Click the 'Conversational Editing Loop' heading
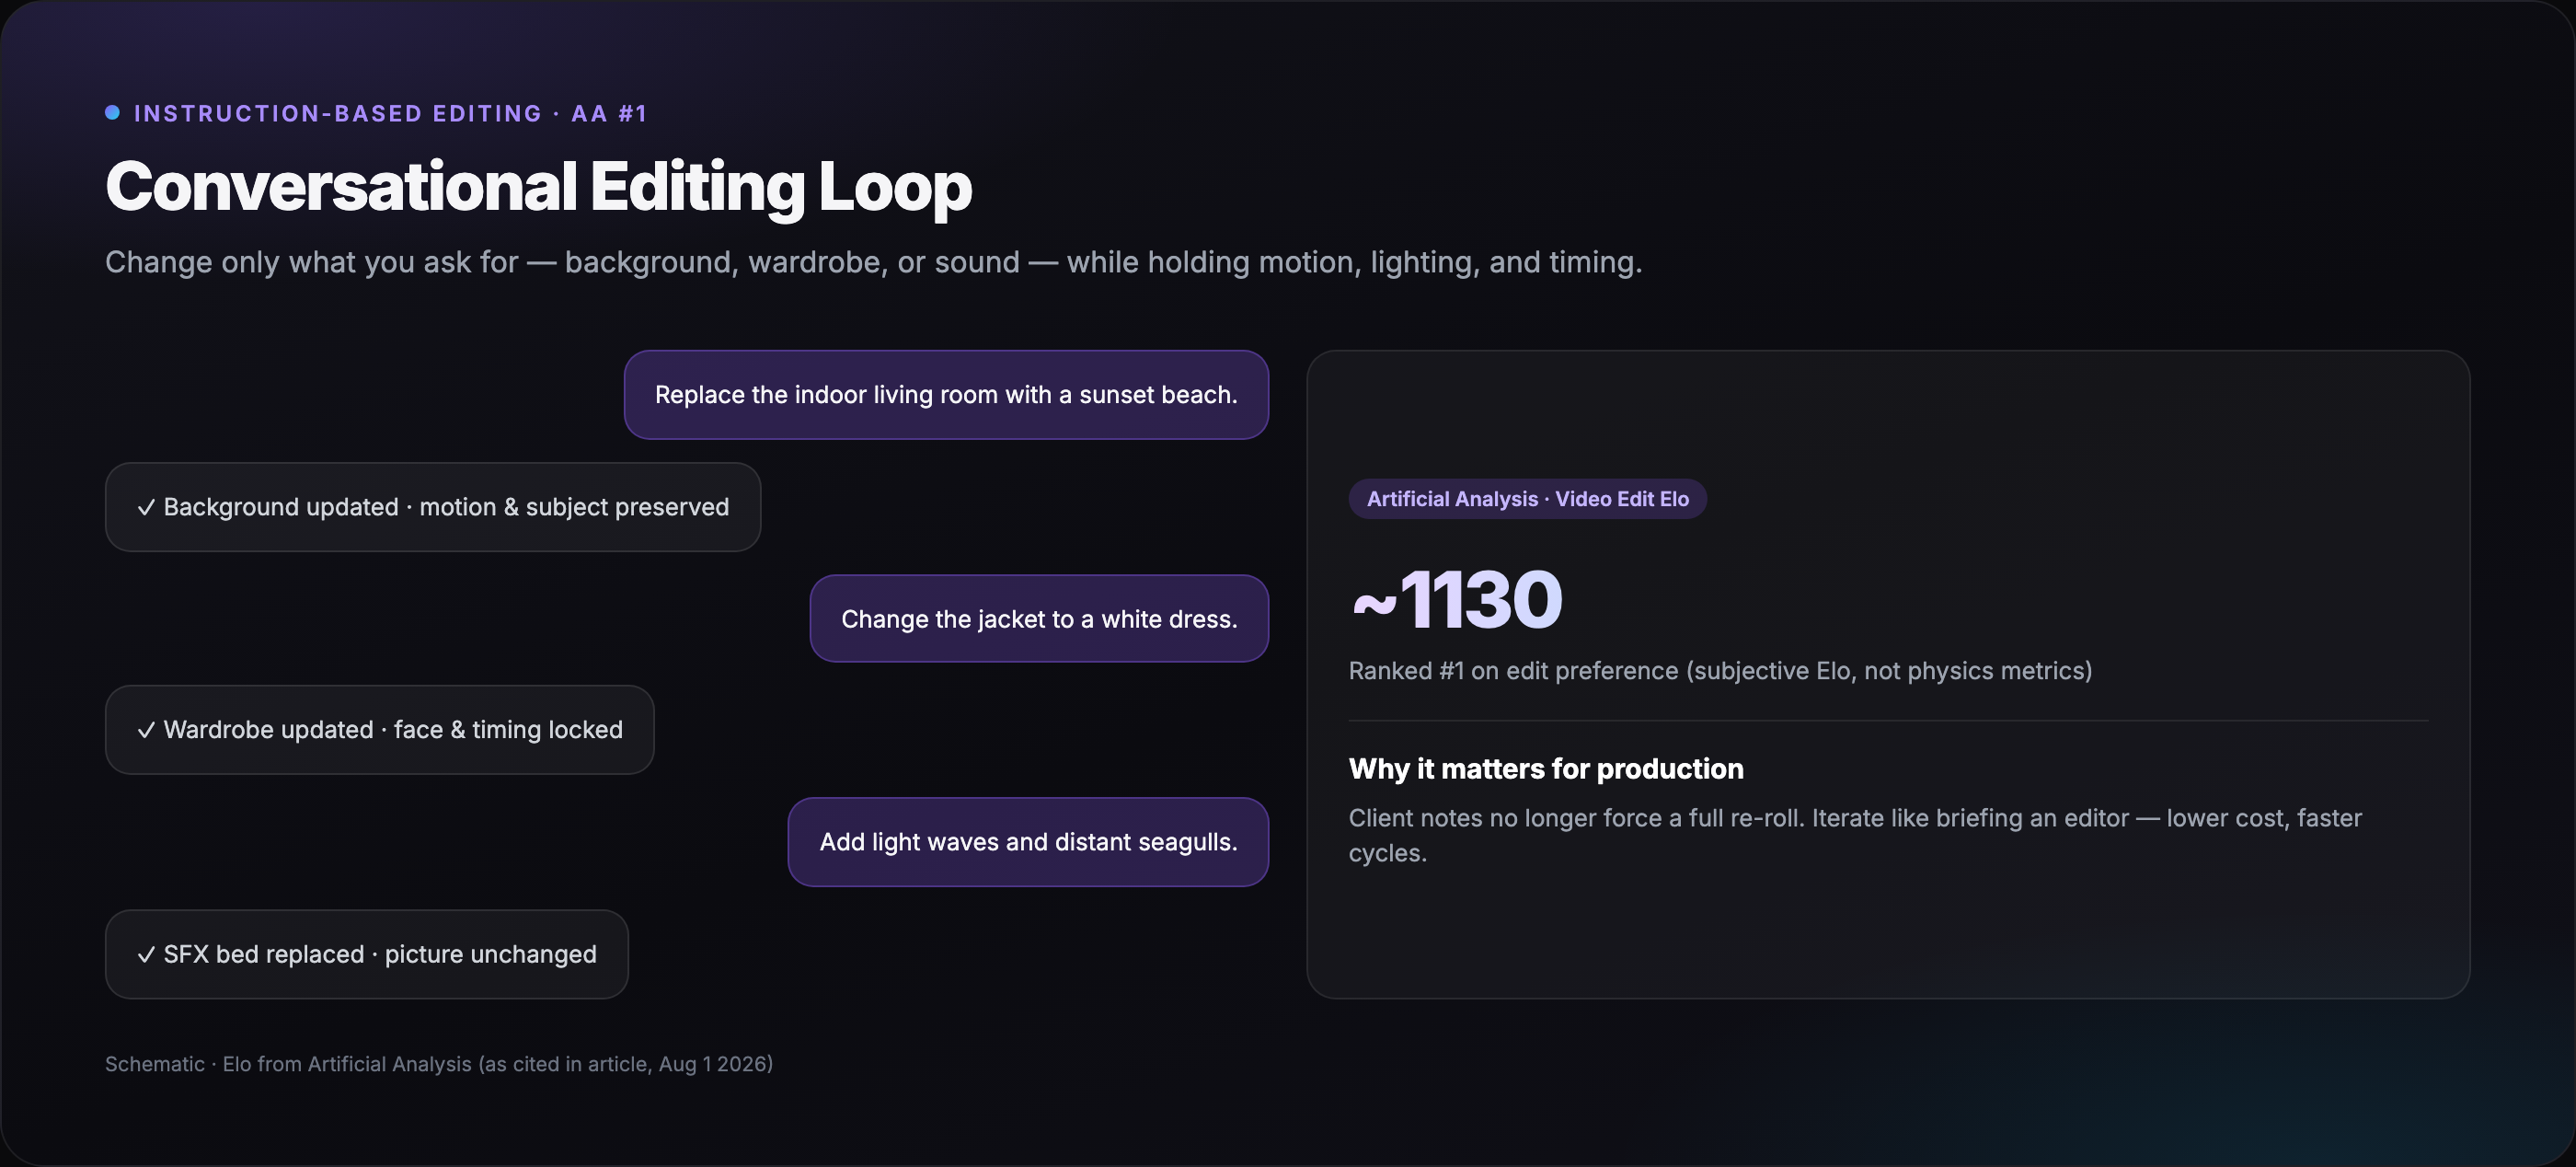2576x1167 pixels. (538, 187)
